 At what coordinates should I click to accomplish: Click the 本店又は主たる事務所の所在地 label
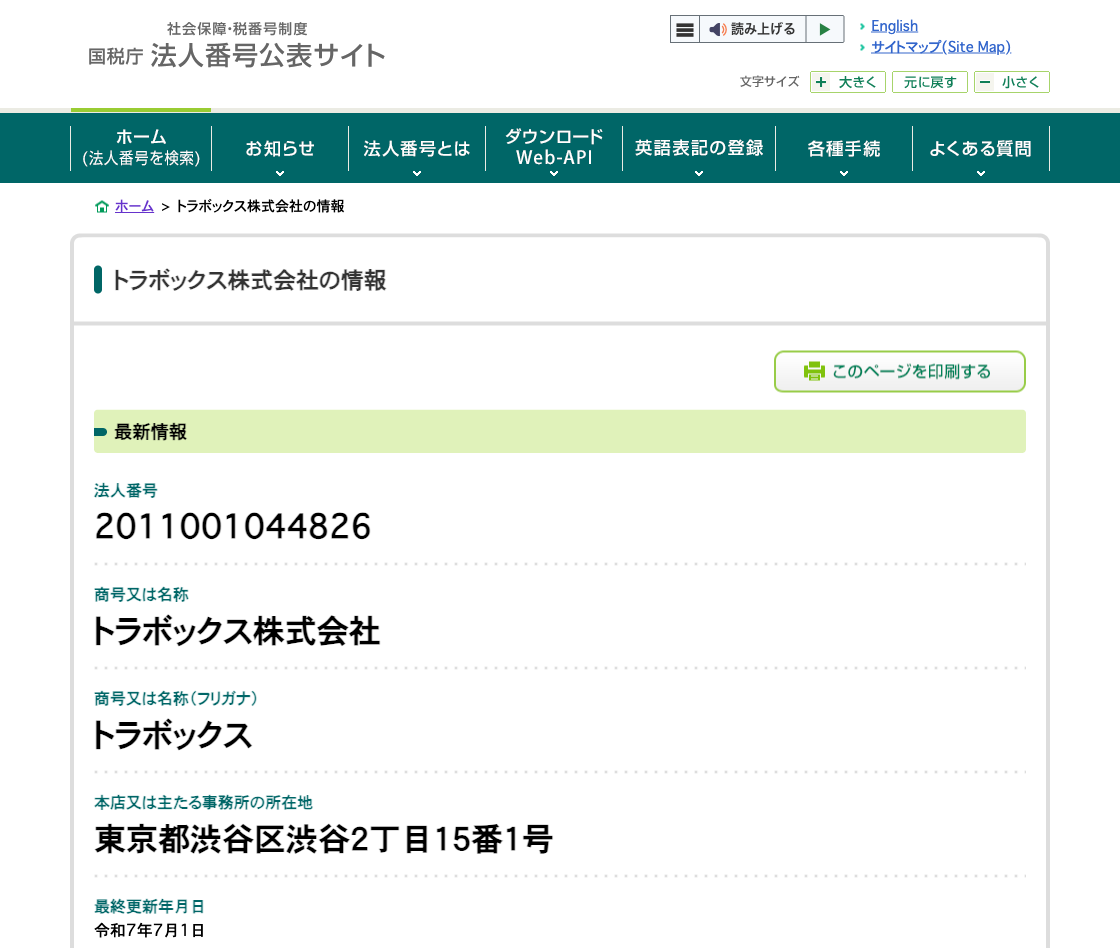click(x=204, y=802)
